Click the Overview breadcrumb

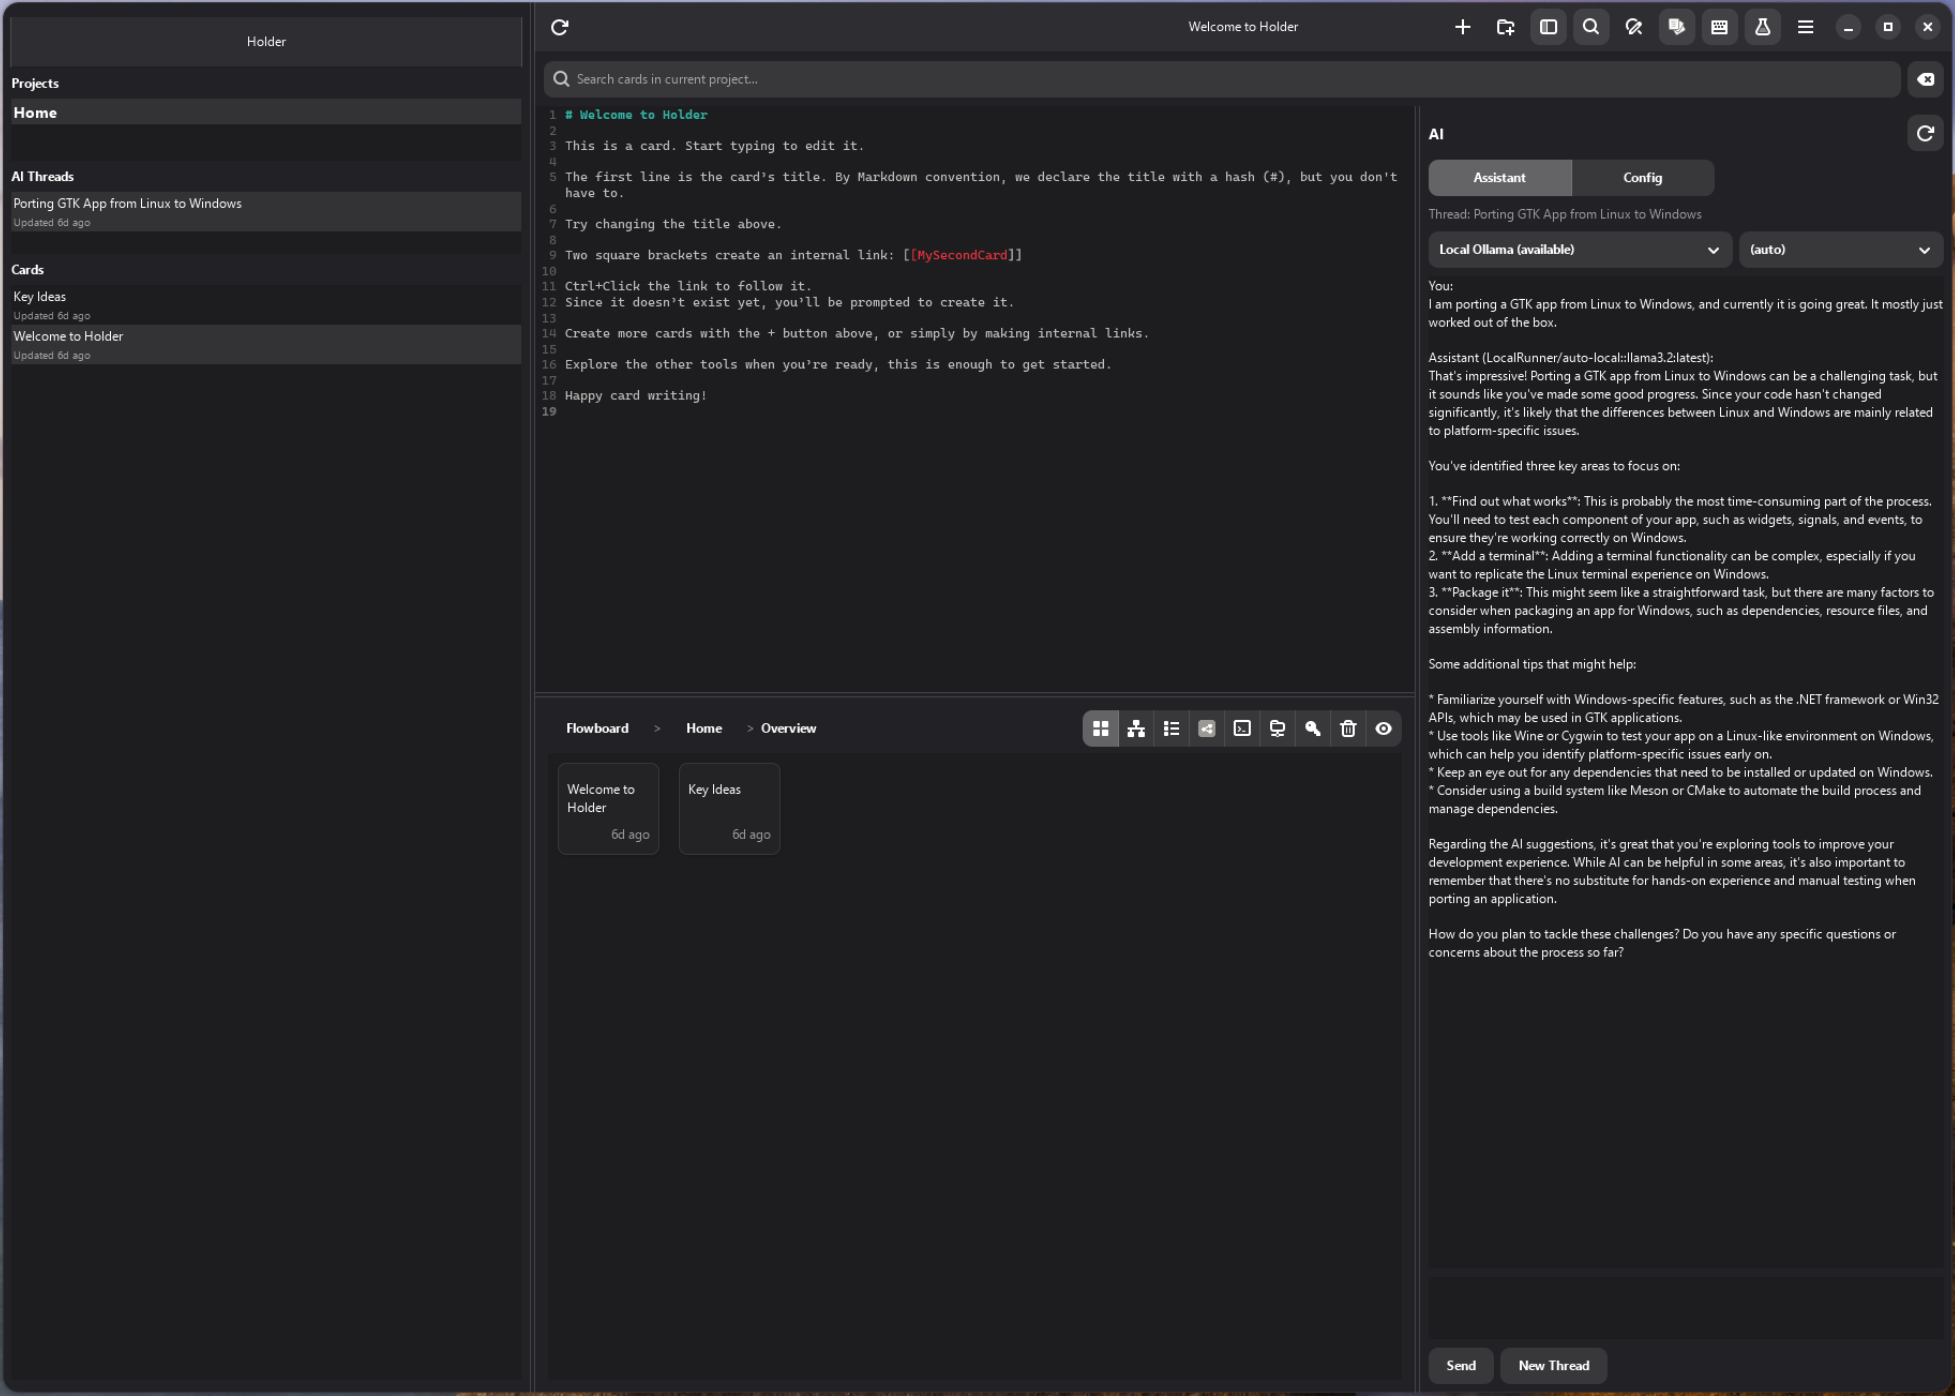788,729
